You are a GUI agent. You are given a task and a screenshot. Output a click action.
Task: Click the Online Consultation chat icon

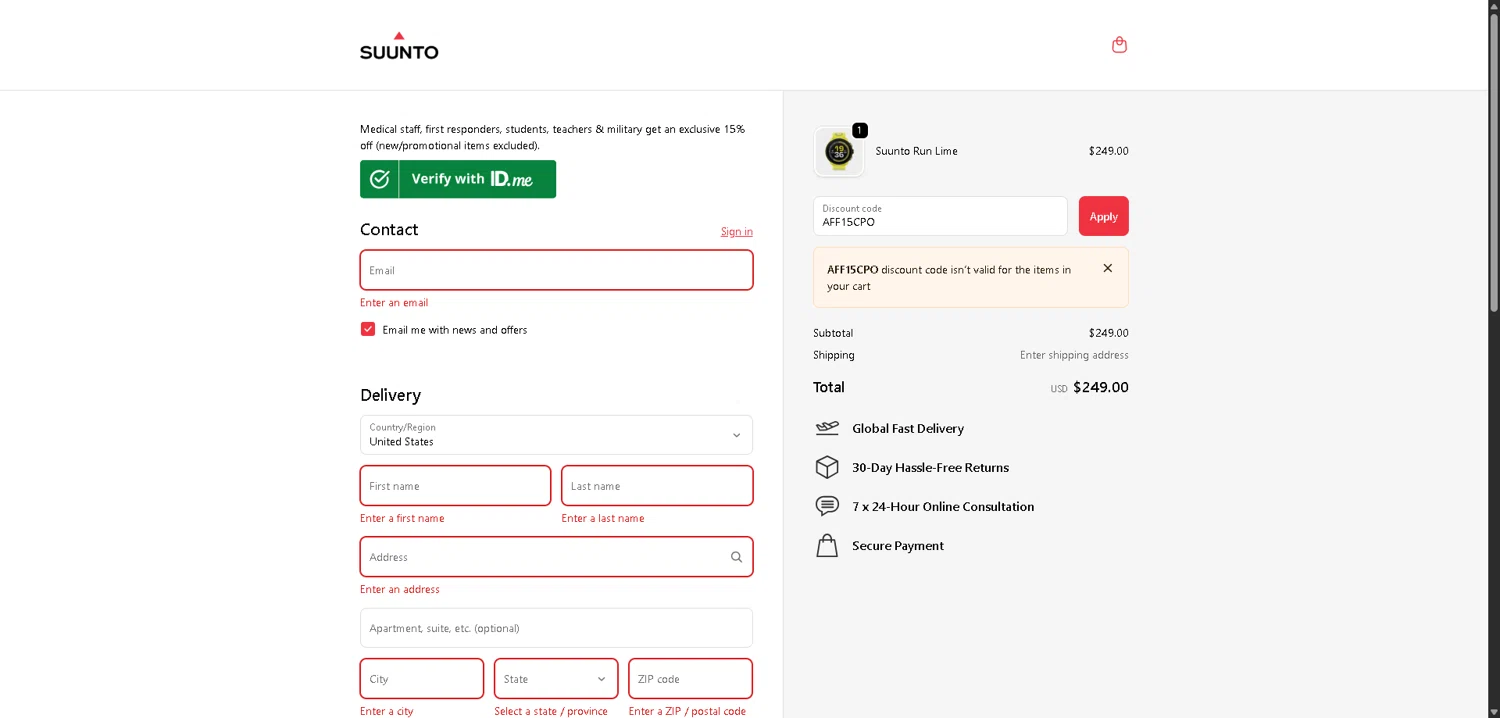pos(827,506)
